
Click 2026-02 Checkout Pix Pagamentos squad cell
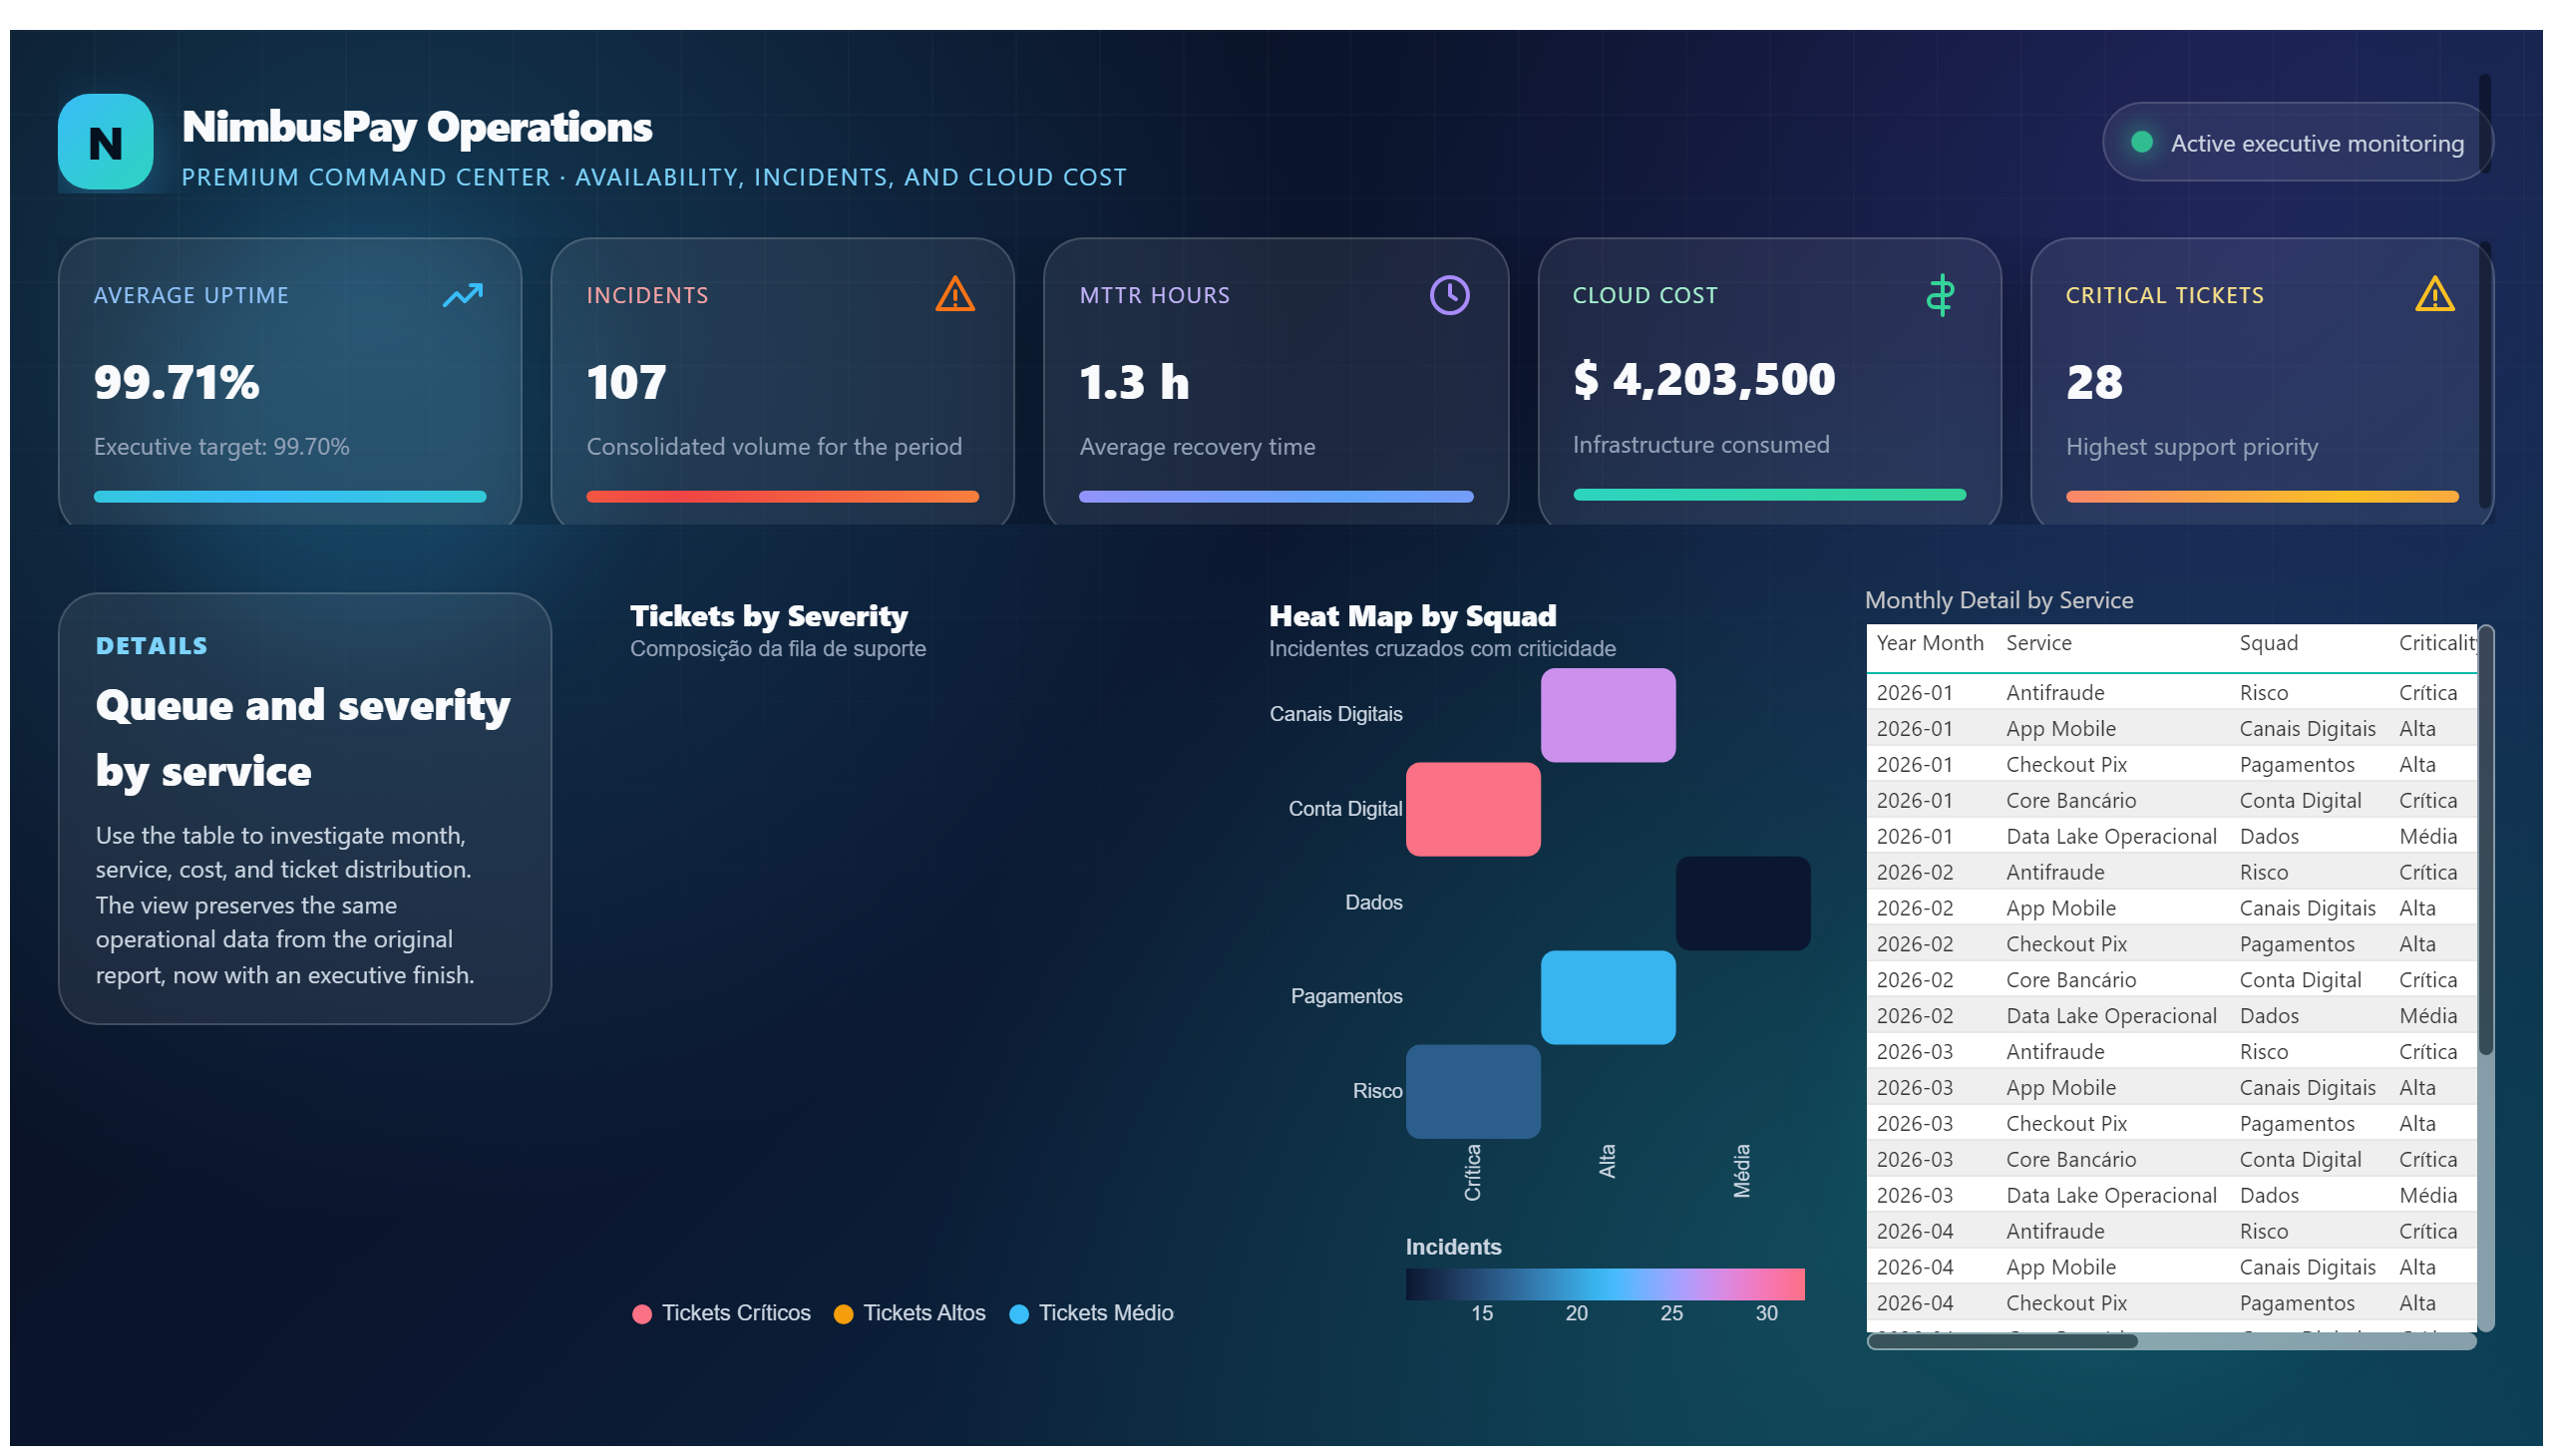pyautogui.click(x=2296, y=944)
